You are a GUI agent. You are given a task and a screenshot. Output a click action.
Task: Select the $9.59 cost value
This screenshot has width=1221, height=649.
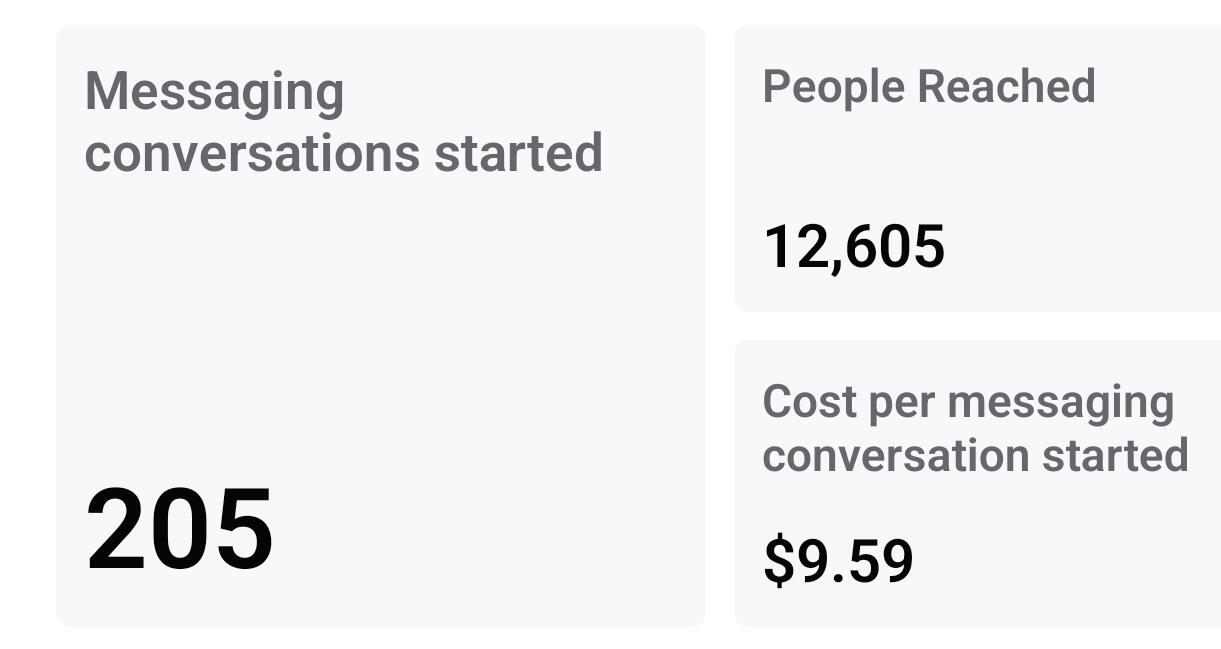click(838, 561)
